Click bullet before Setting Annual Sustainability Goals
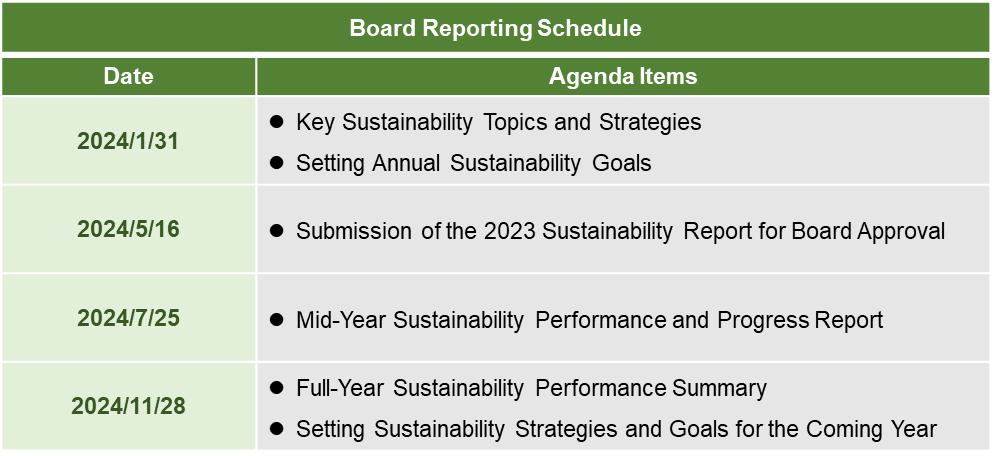The image size is (995, 456). click(276, 163)
